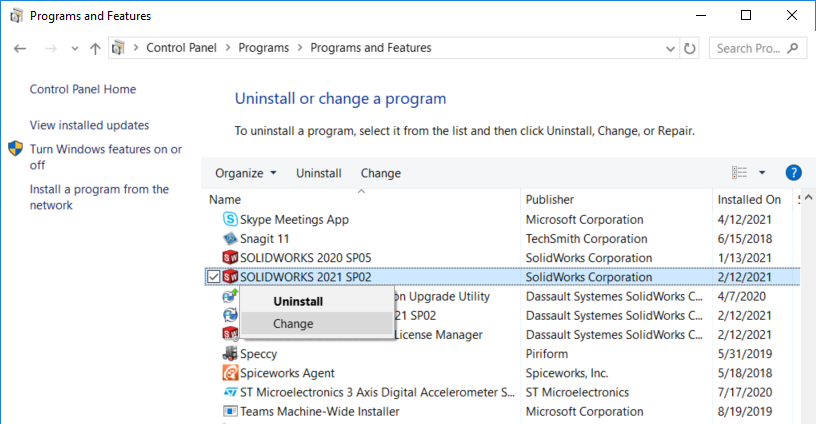Click Programs in the breadcrumb
The image size is (816, 424).
263,48
